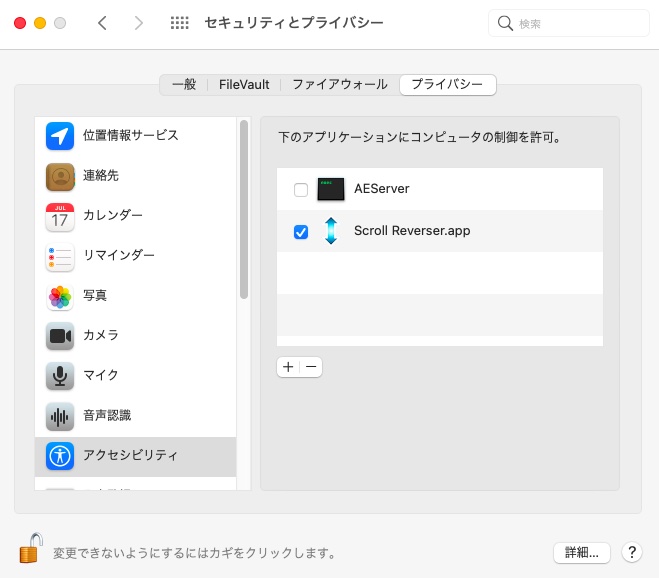Select リマインダー in the sidebar
The height and width of the screenshot is (578, 659).
pos(135,257)
